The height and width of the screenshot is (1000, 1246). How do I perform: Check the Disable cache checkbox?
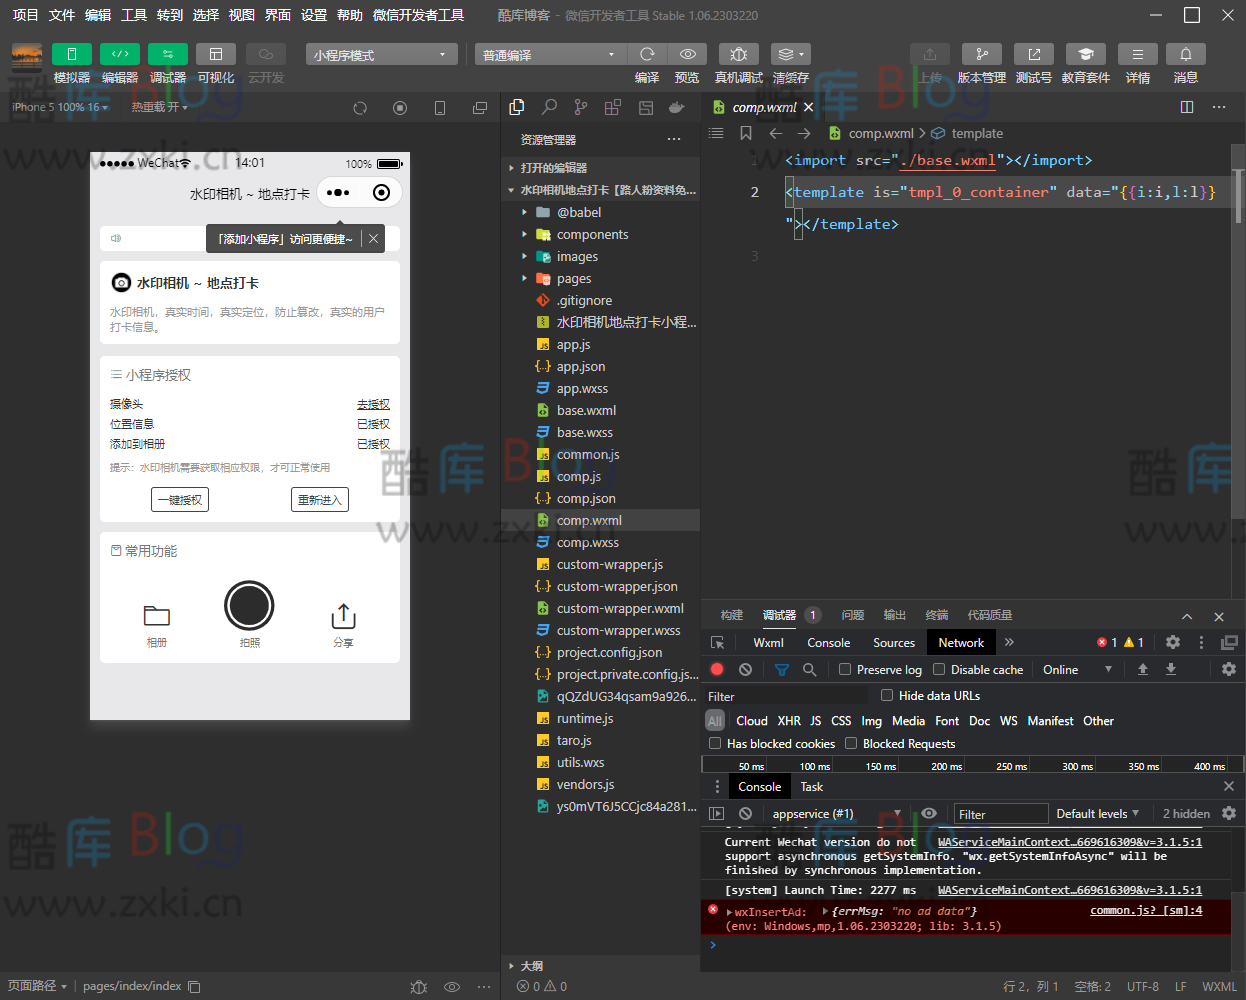pyautogui.click(x=939, y=669)
